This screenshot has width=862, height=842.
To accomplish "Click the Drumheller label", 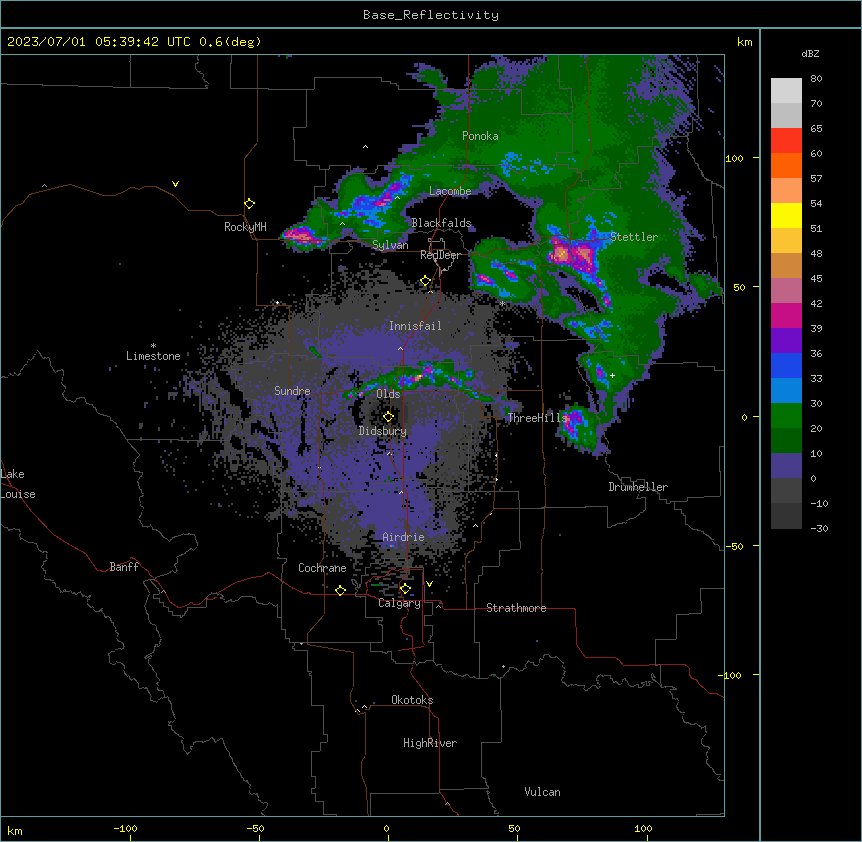I will point(638,487).
